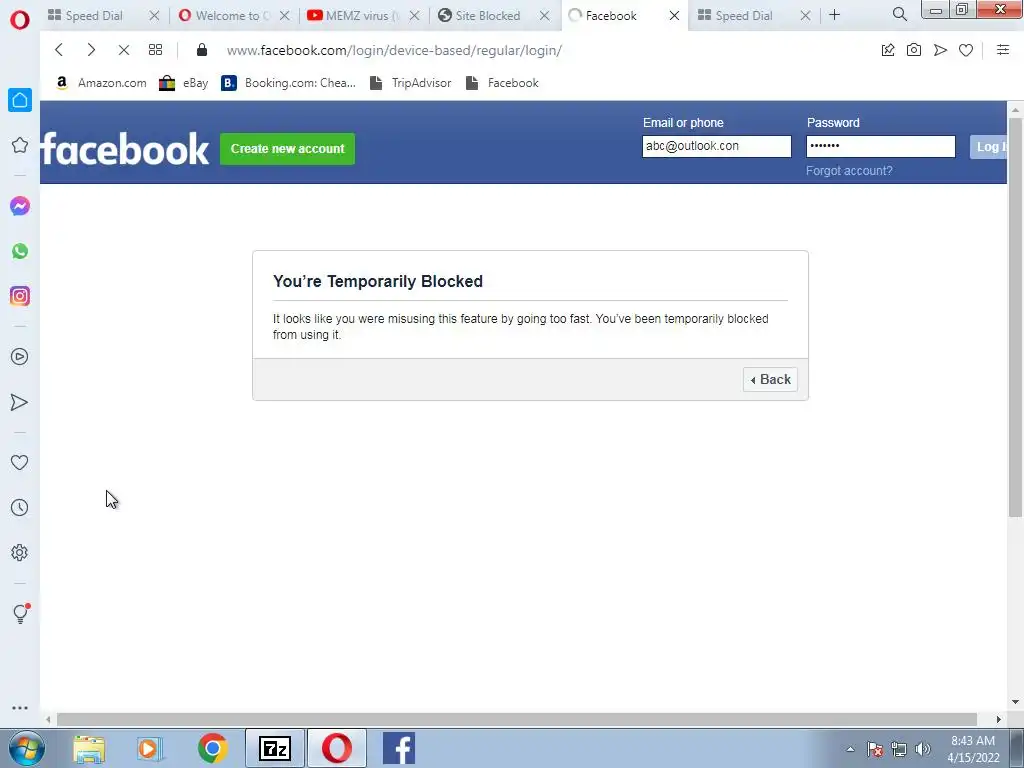Switch to the Site Blocked tab

point(487,16)
